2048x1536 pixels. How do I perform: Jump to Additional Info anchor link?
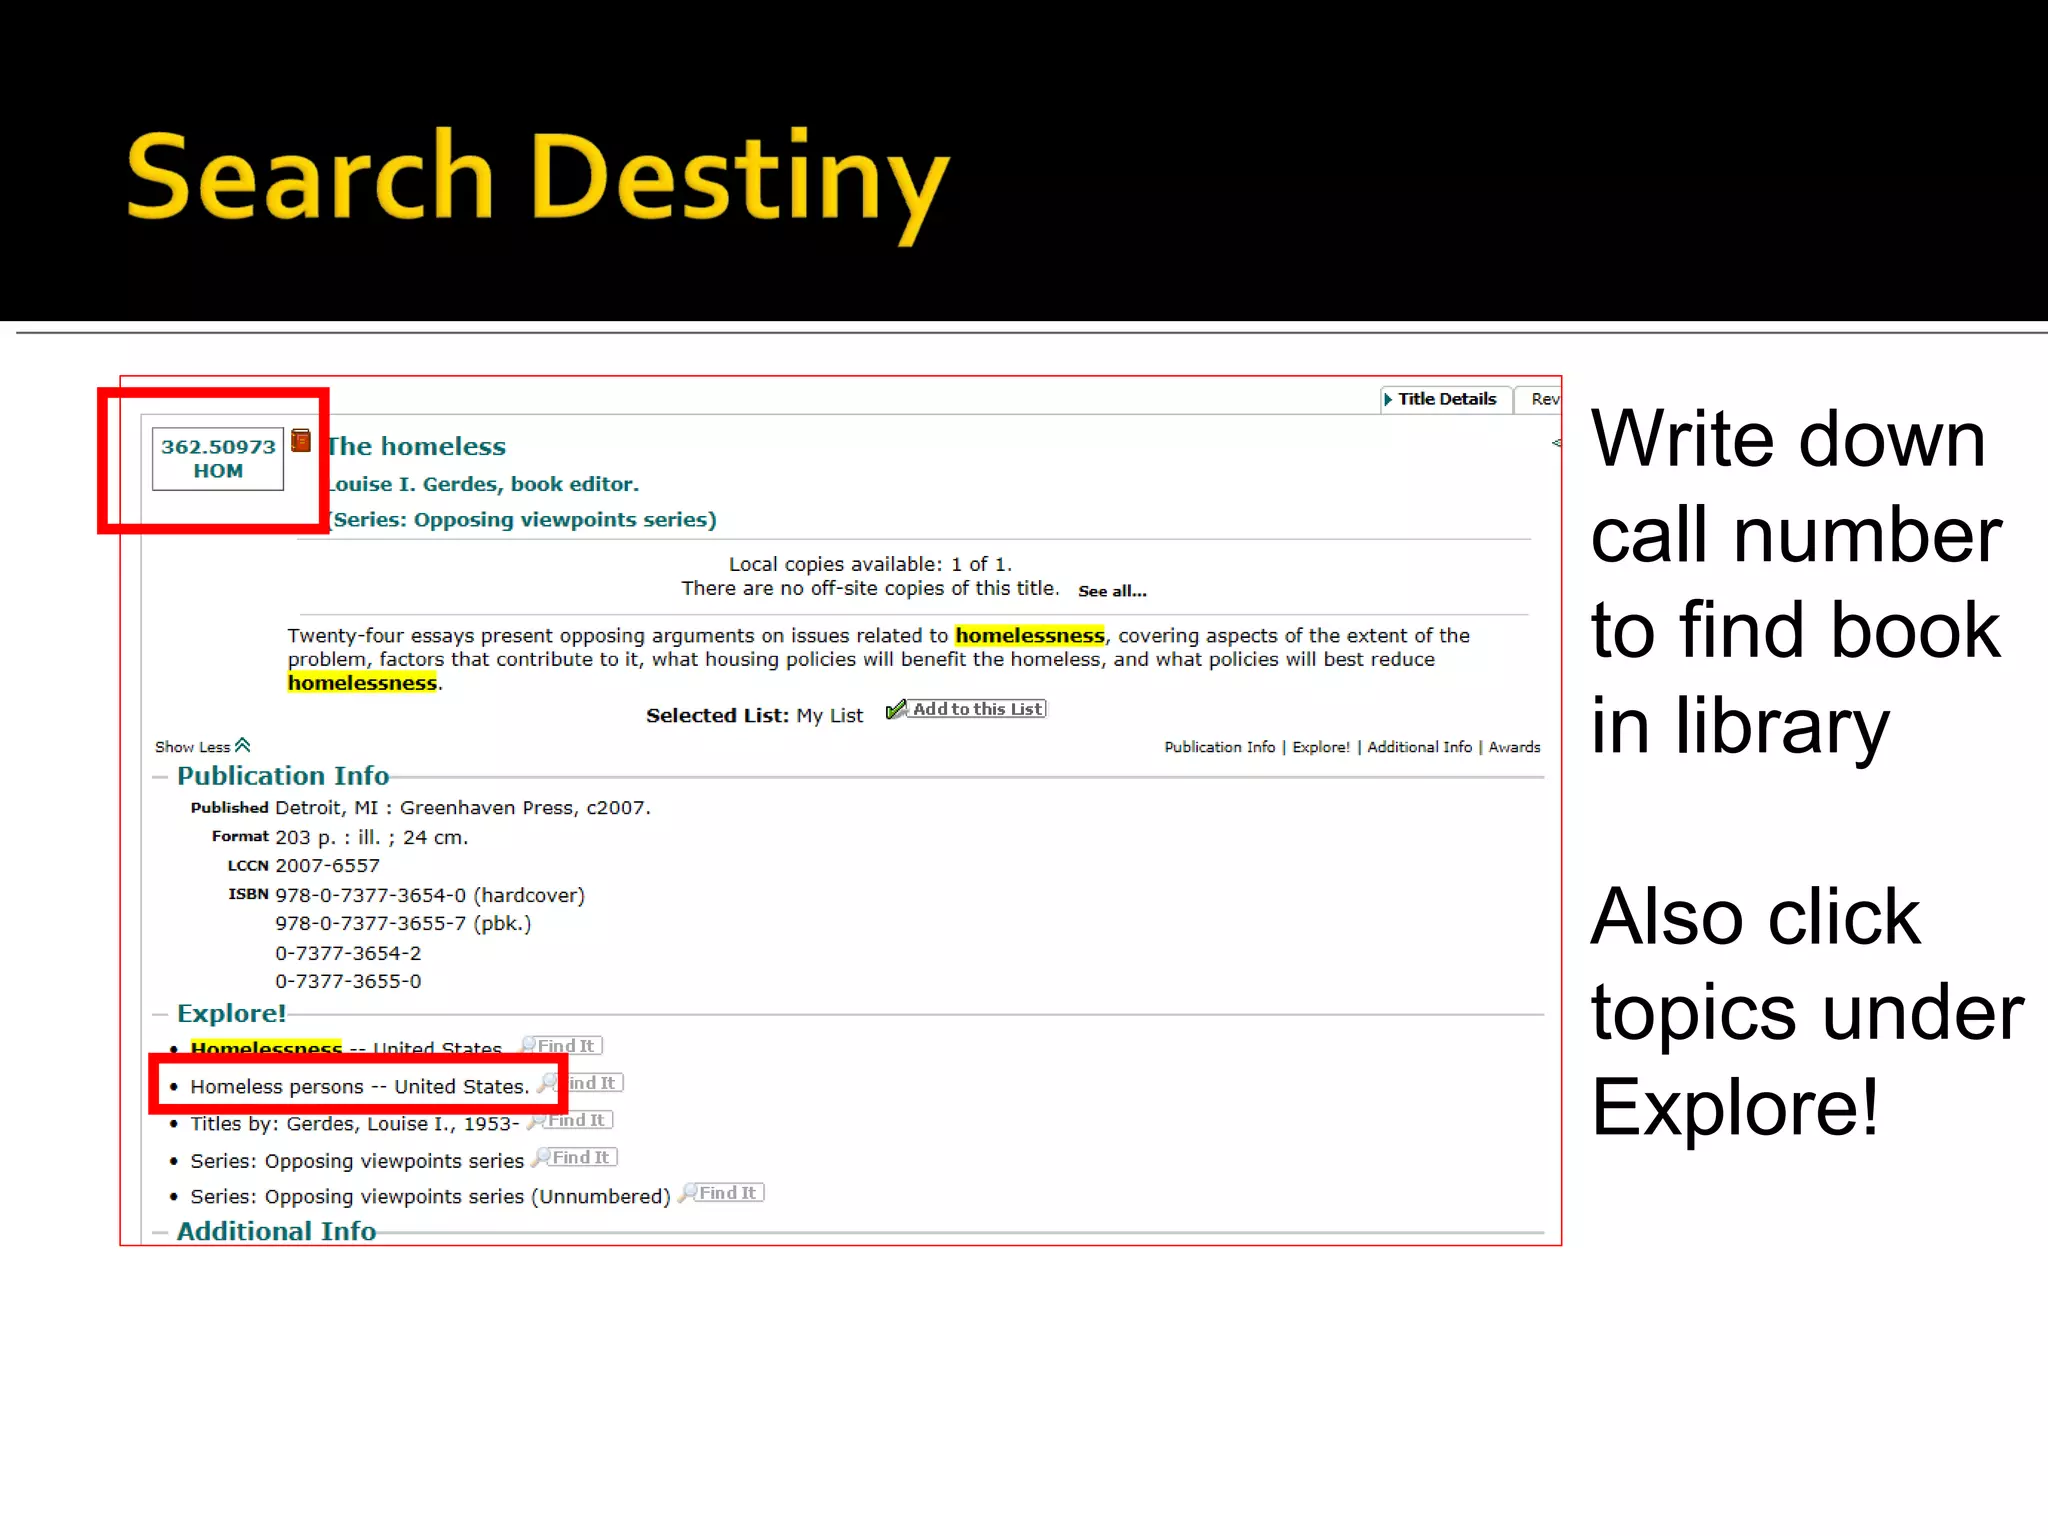click(1419, 747)
